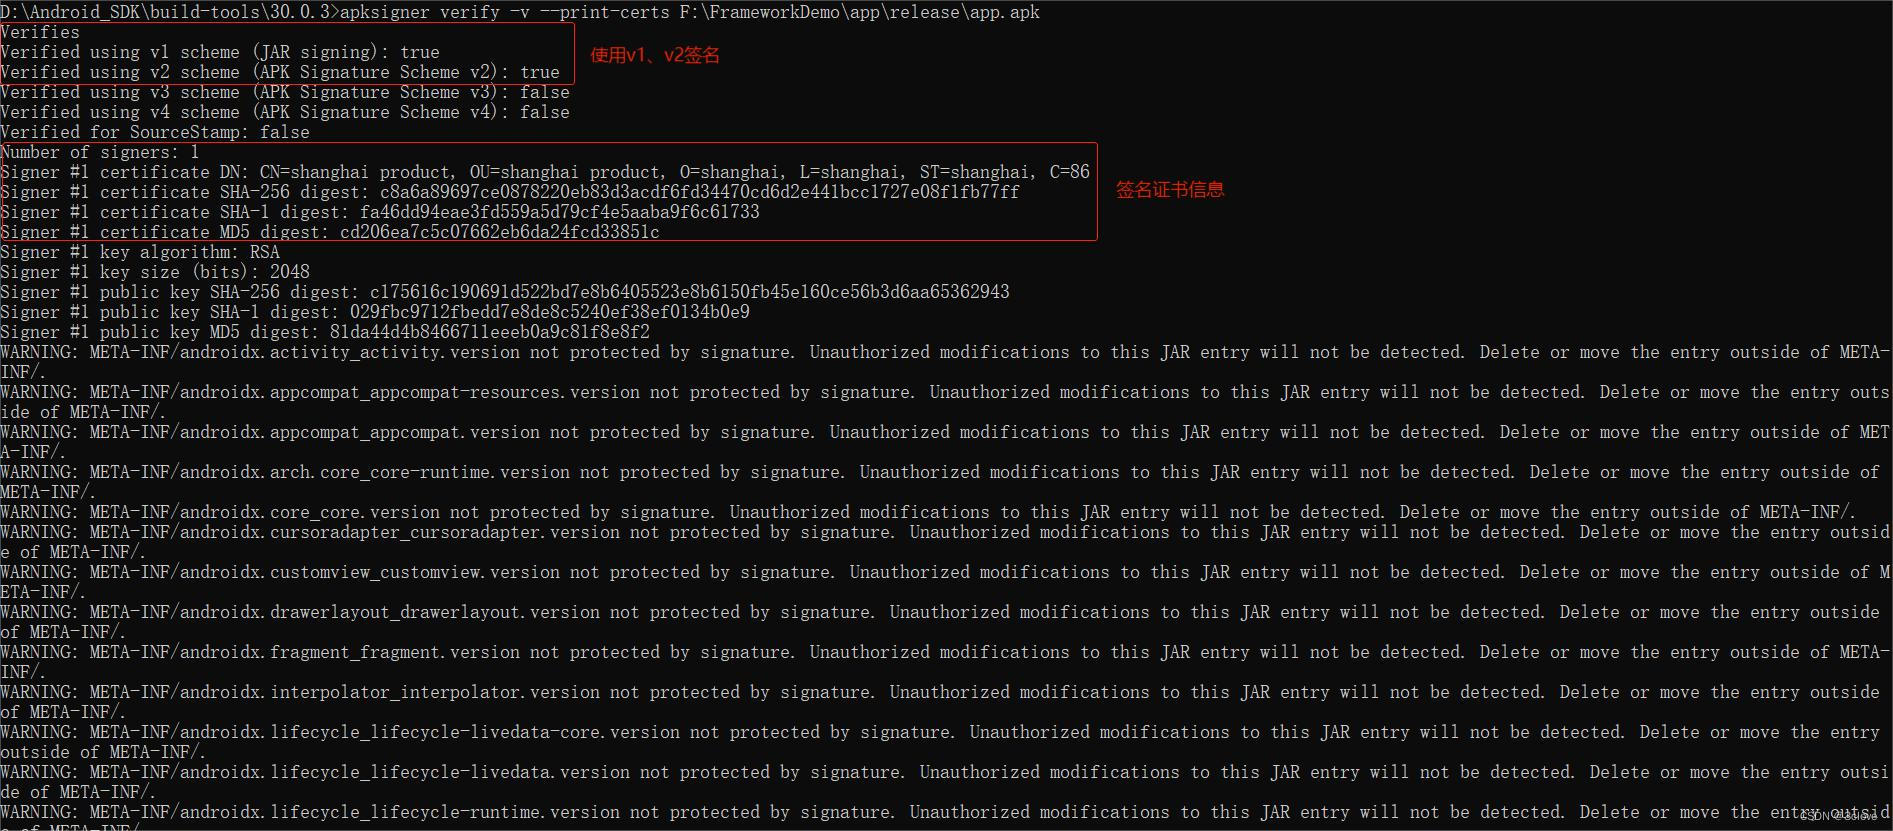Viewport: 1893px width, 831px height.
Task: Select 'Verified for SourceStamp: false' line
Action: click(155, 132)
